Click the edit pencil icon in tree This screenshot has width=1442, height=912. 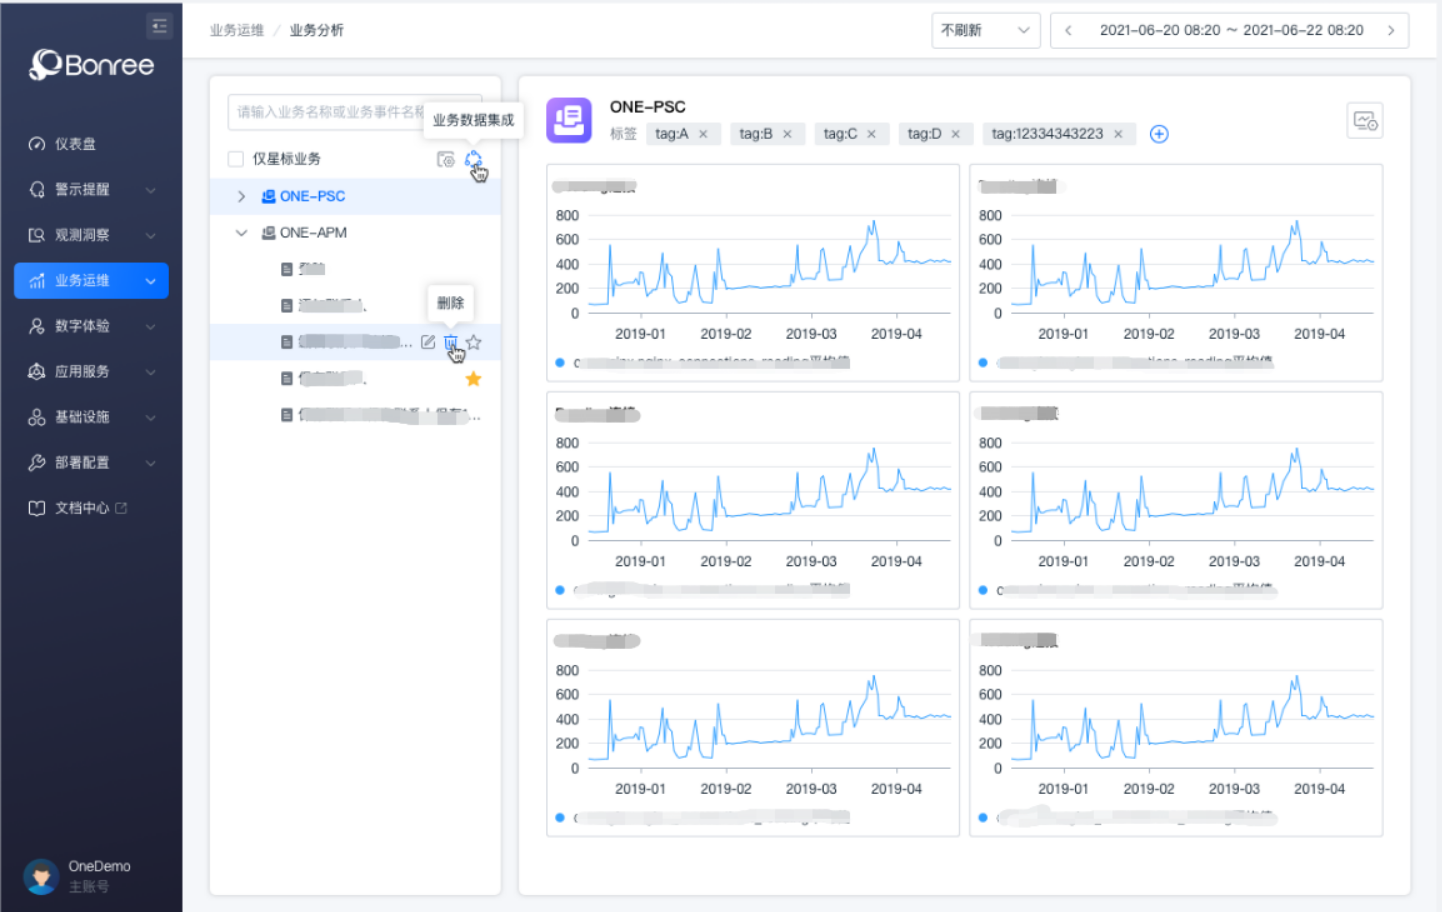428,343
